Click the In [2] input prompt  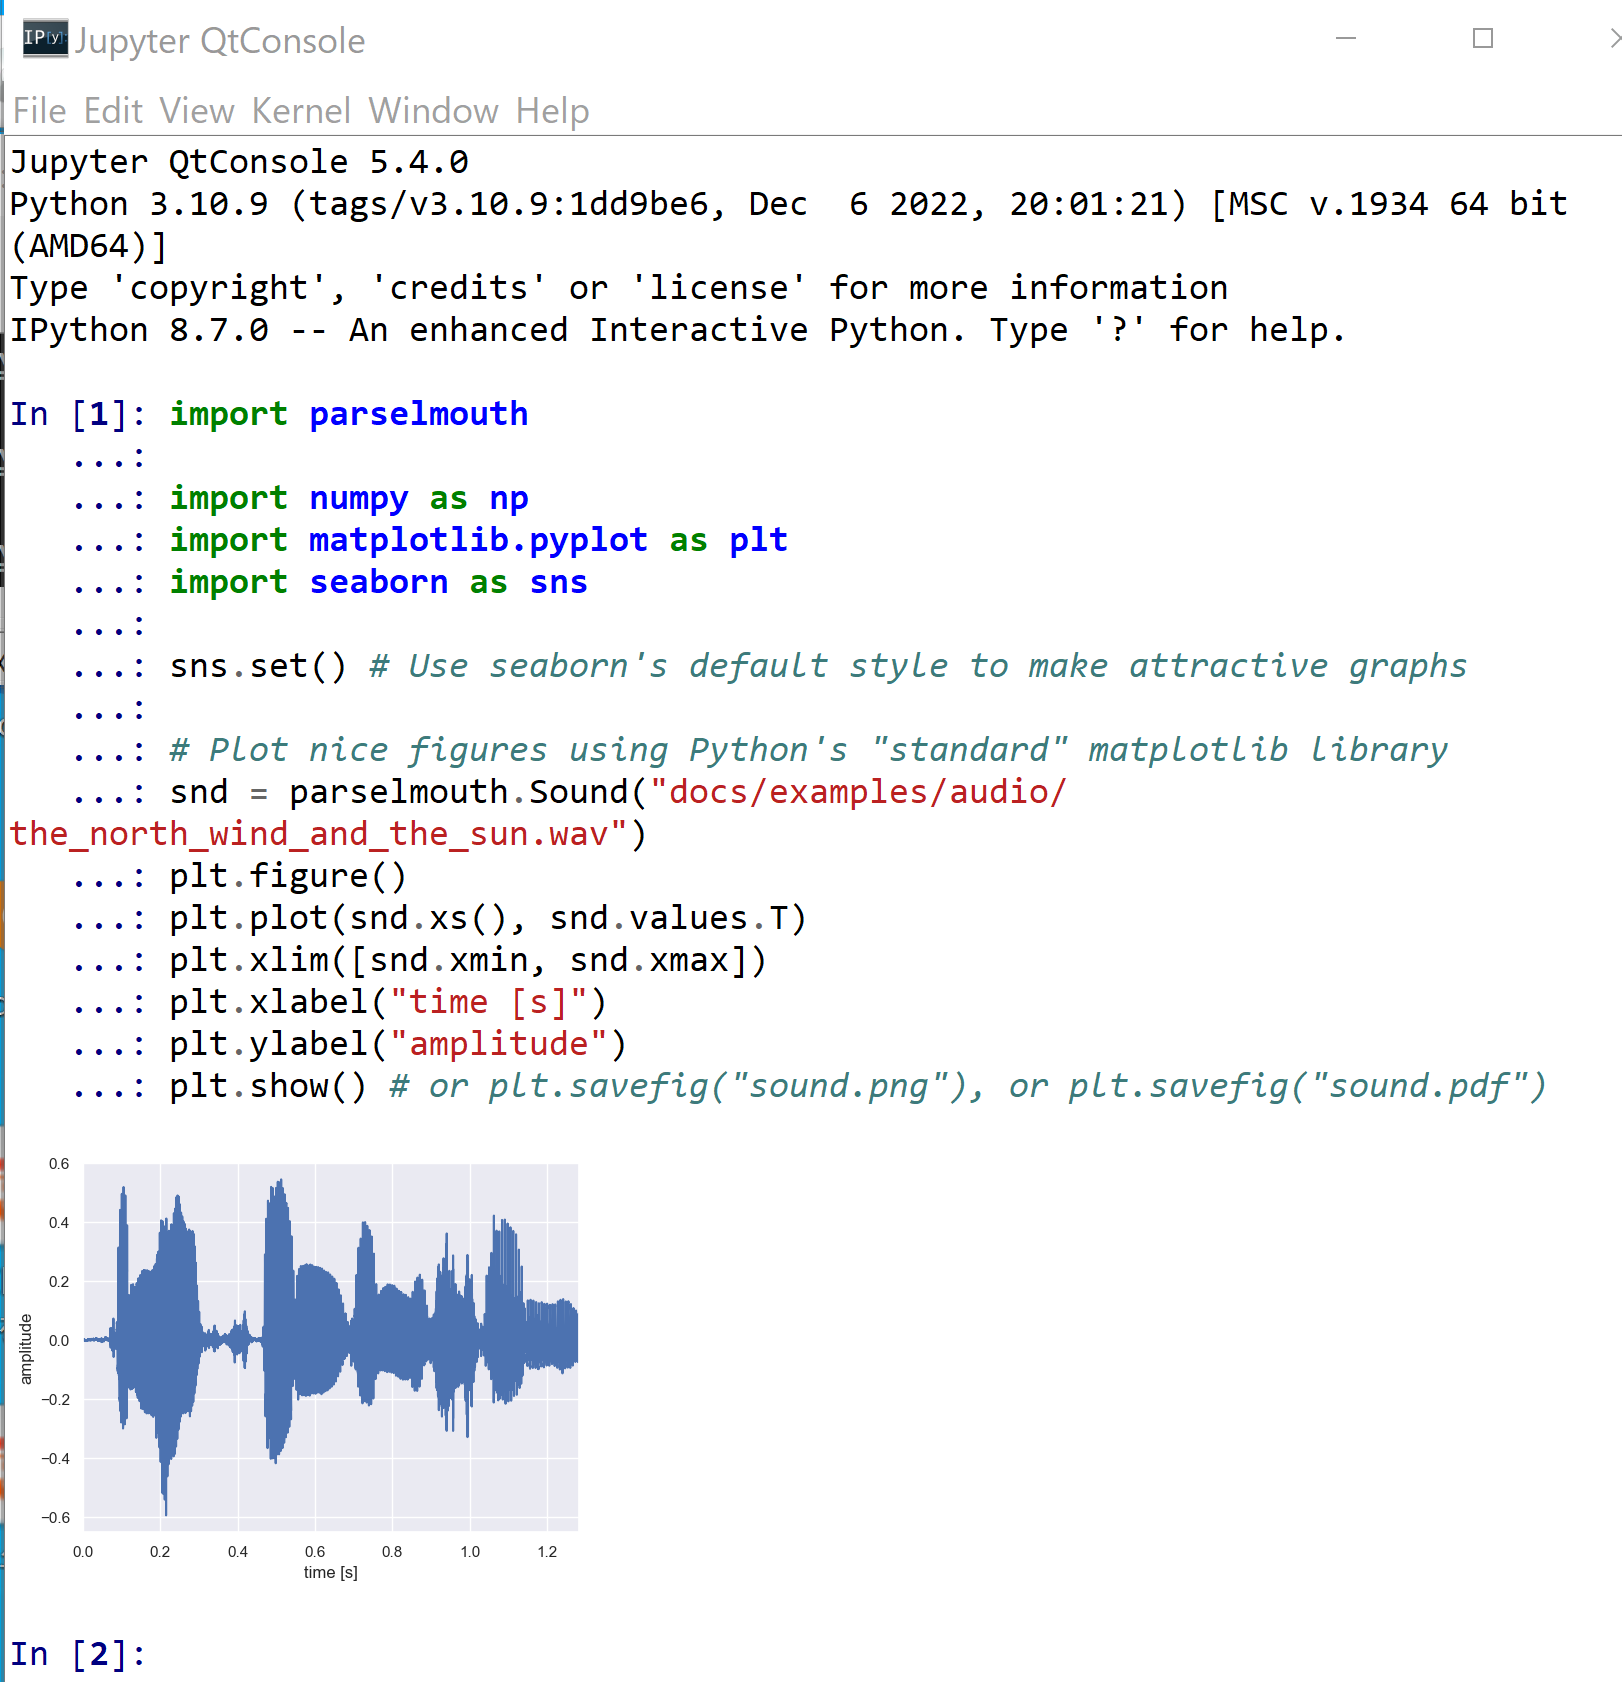78,1655
